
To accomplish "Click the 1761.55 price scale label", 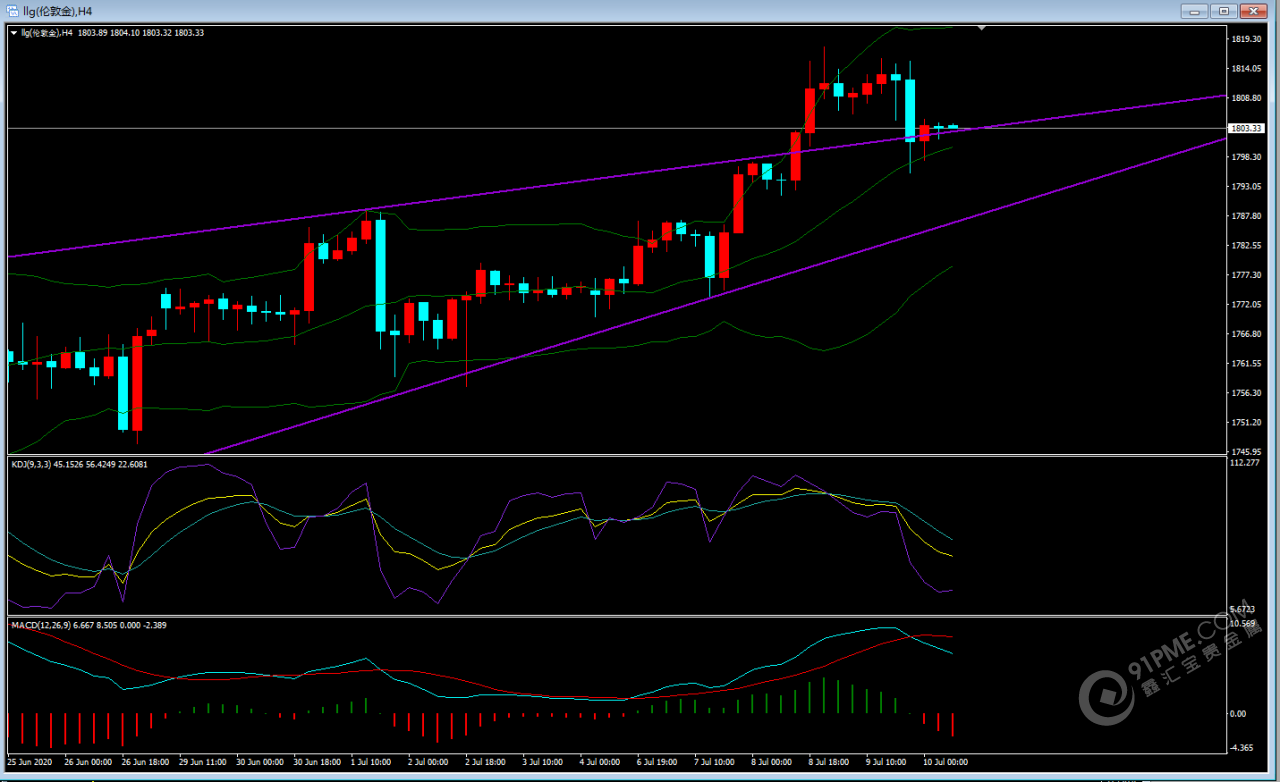I will coord(1245,363).
